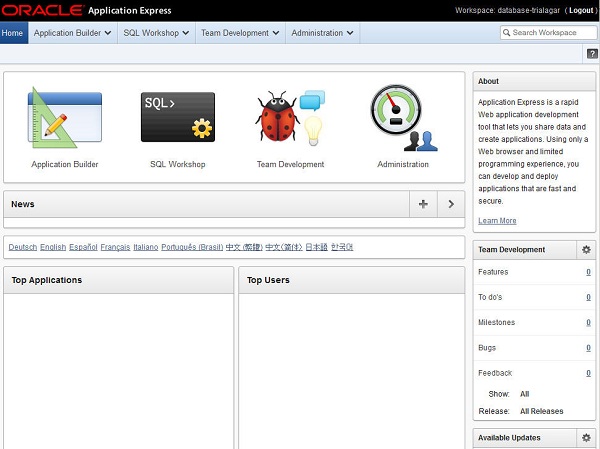The height and width of the screenshot is (449, 600).
Task: Click the Learn More link
Action: pos(497,220)
